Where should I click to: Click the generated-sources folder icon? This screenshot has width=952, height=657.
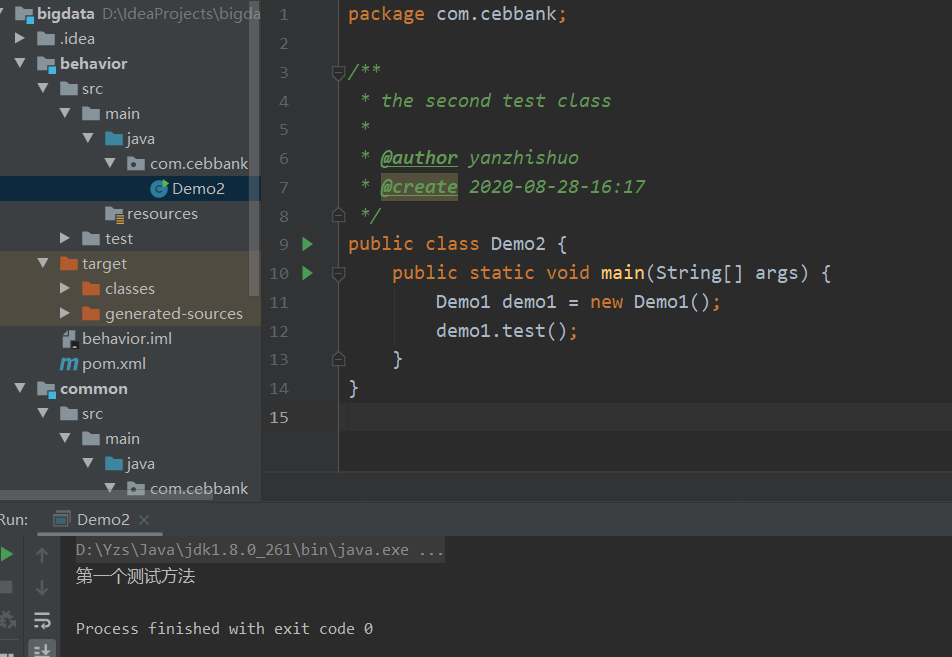pyautogui.click(x=91, y=313)
